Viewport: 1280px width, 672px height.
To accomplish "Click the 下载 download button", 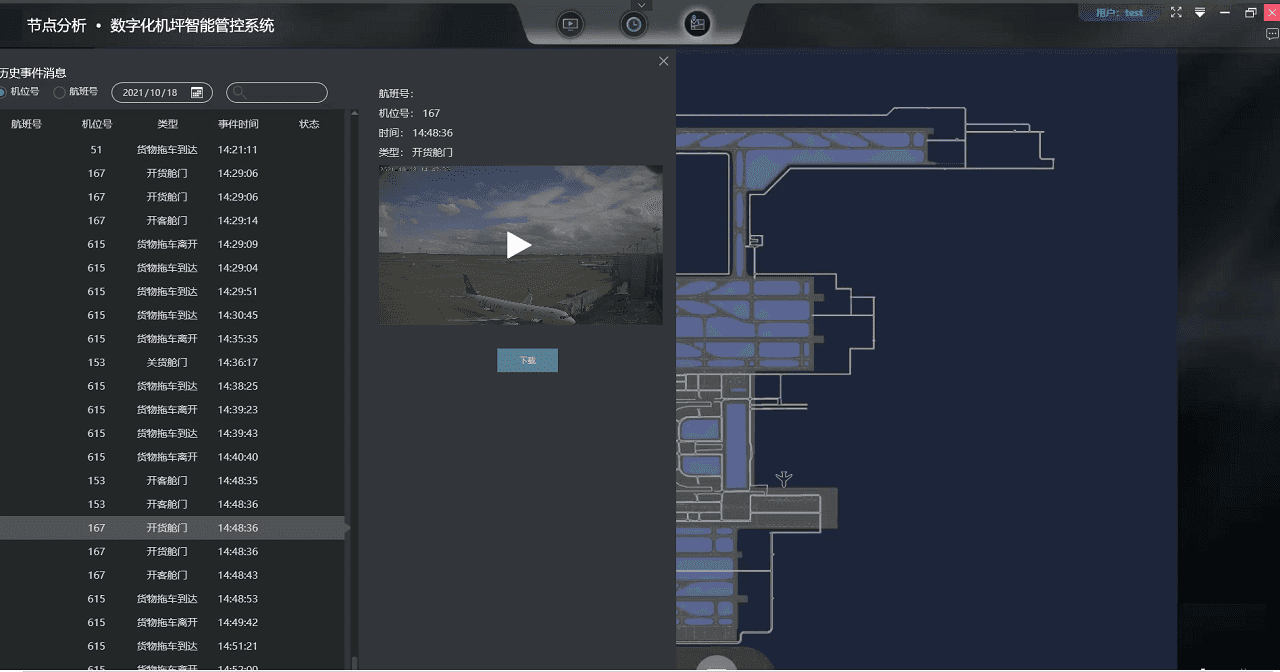I will point(527,360).
